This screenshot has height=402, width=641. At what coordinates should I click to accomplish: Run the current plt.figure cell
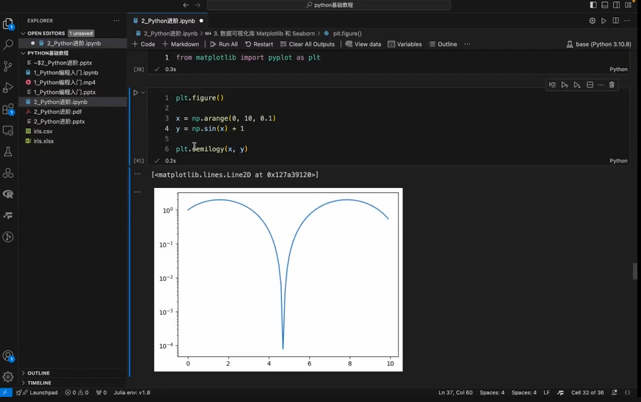[136, 93]
